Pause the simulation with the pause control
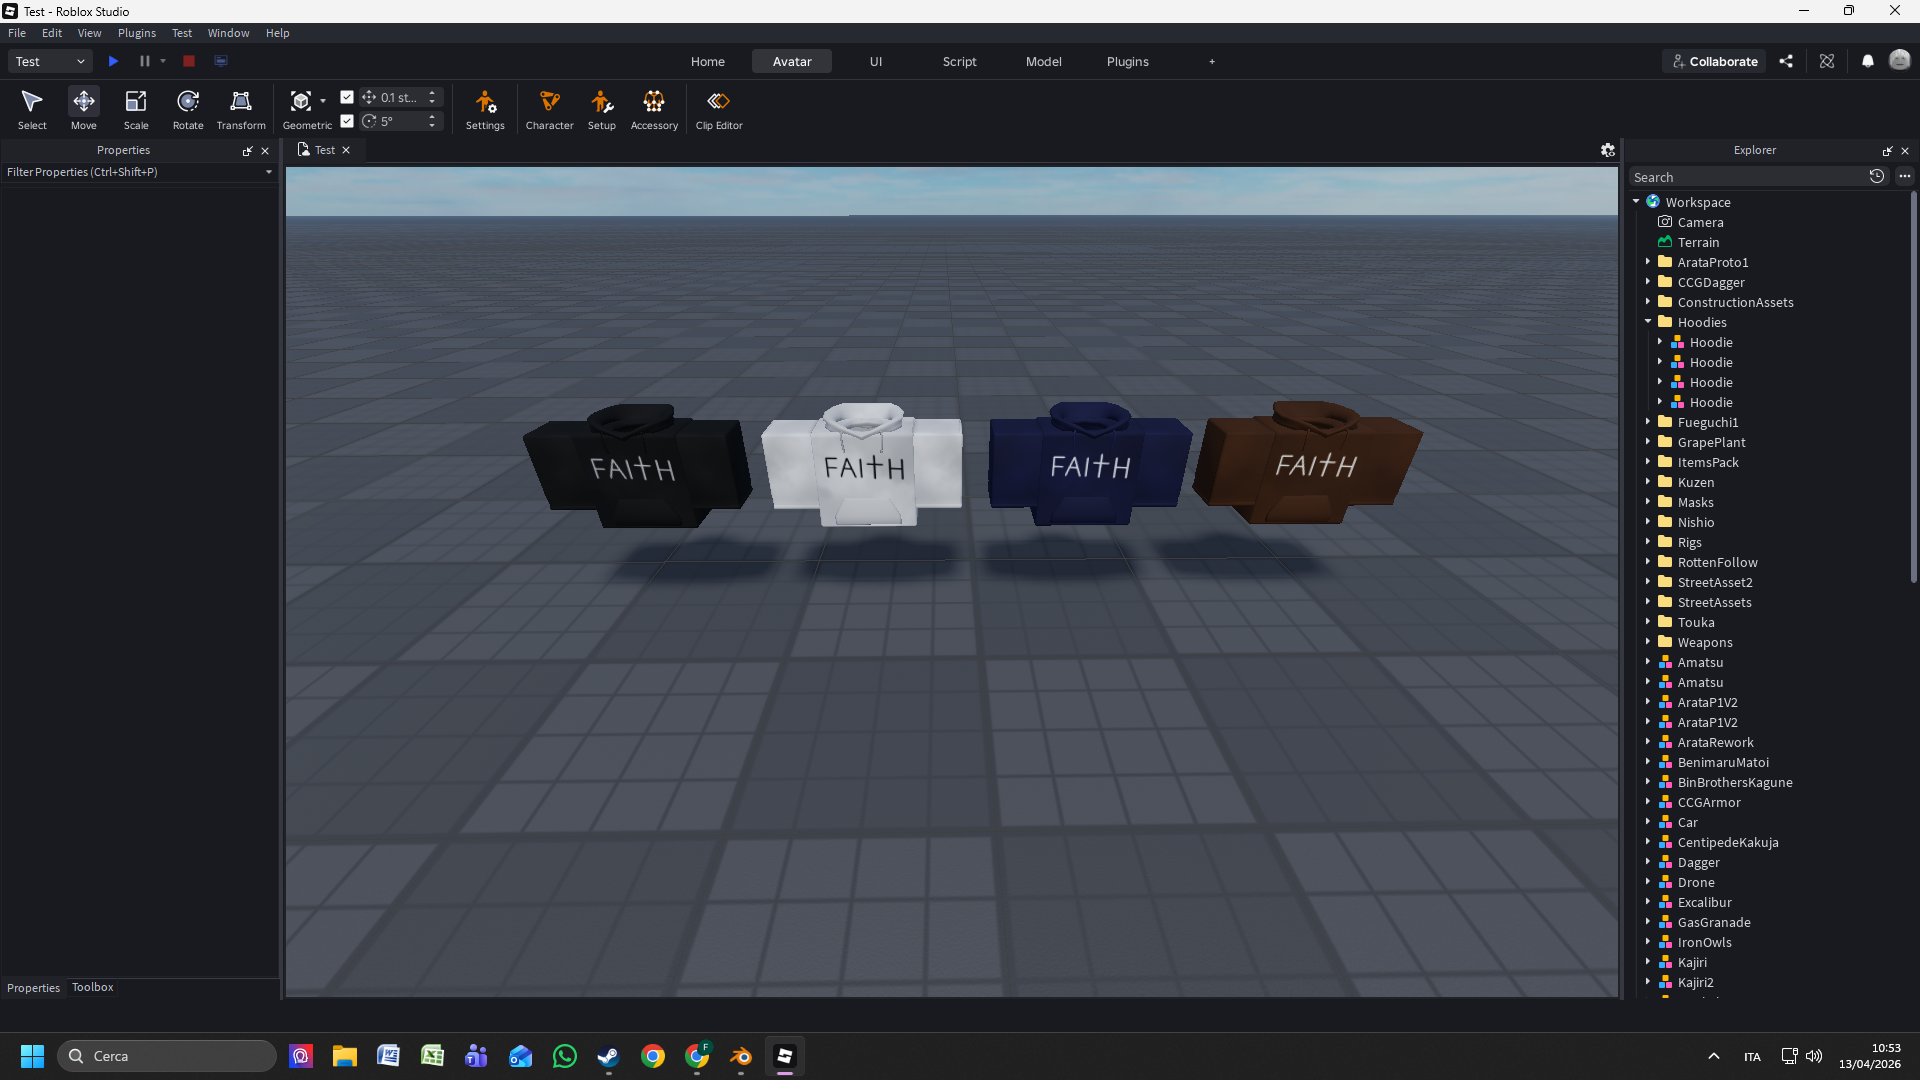Screen dimensions: 1920x1080 (x=145, y=61)
